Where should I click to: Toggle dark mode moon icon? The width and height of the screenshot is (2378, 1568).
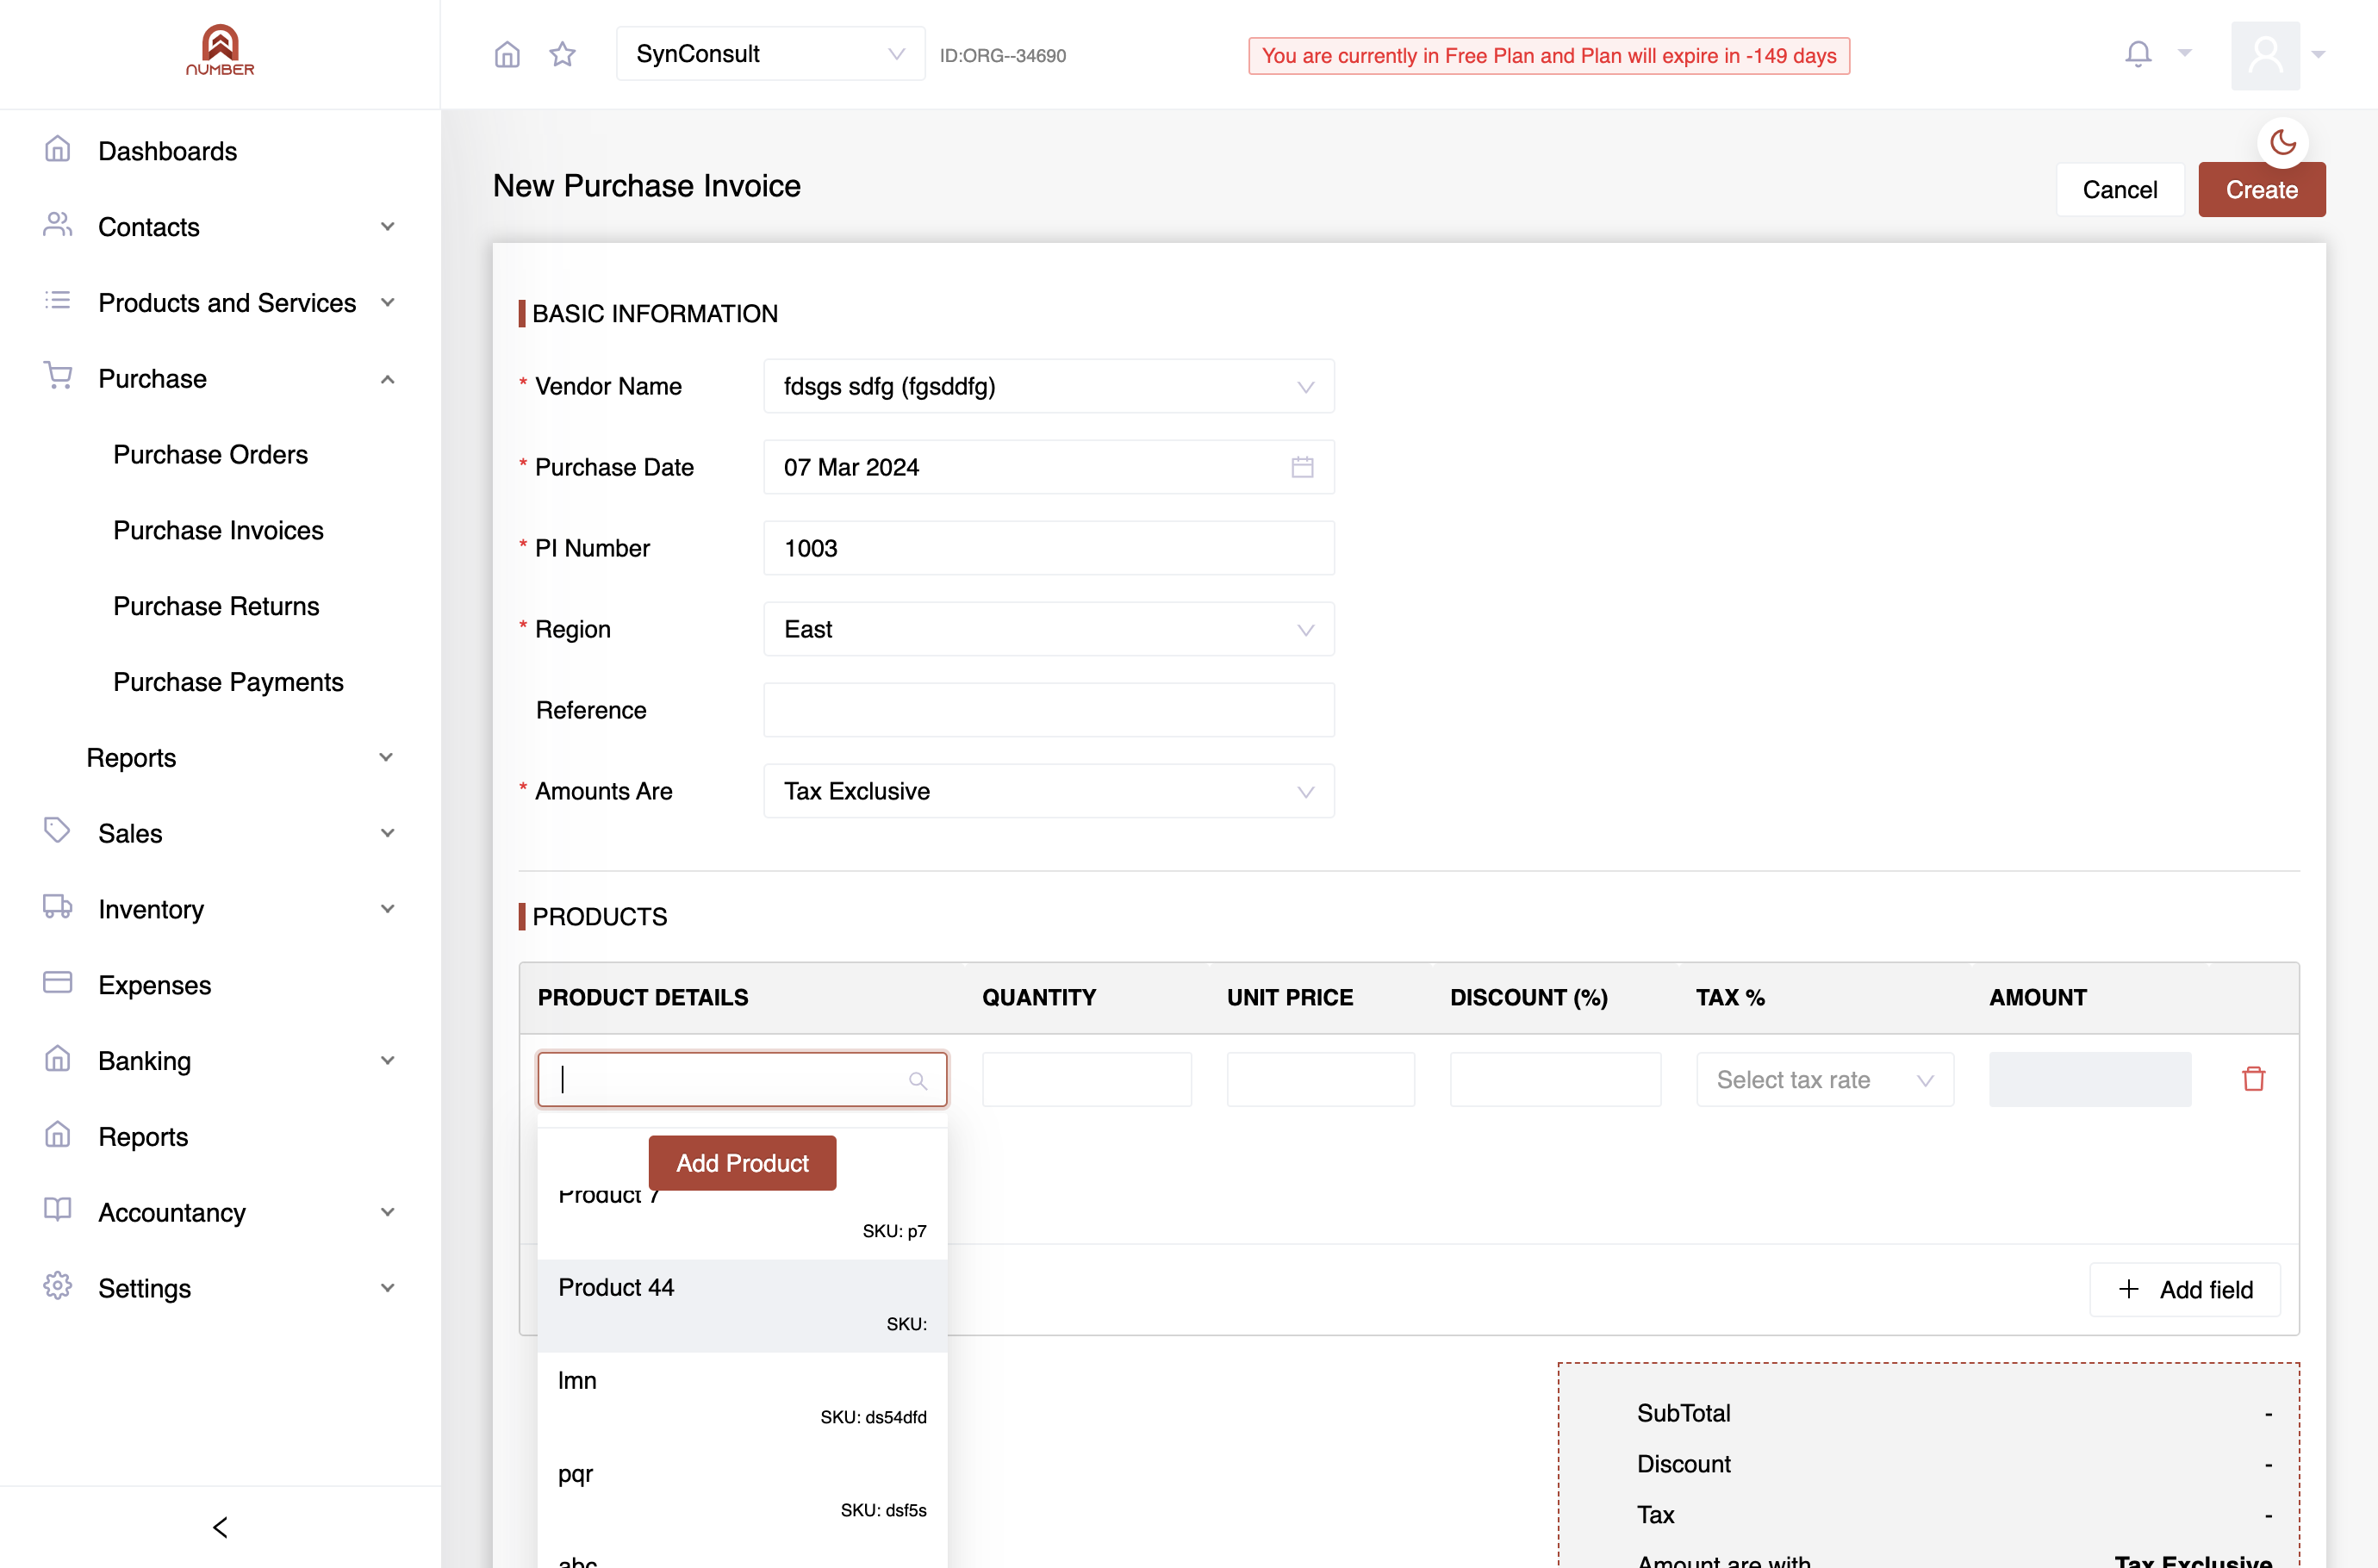pos(2283,143)
